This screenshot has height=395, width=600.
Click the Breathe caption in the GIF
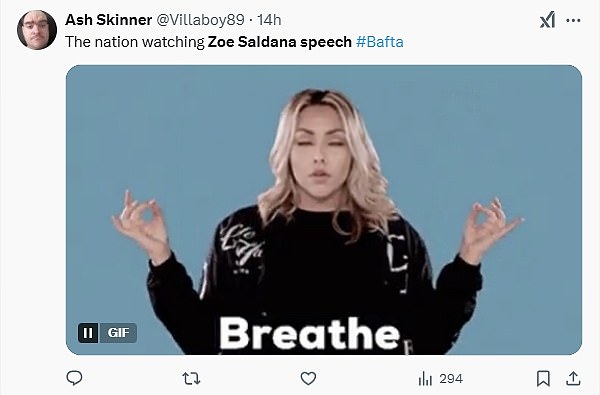click(310, 334)
